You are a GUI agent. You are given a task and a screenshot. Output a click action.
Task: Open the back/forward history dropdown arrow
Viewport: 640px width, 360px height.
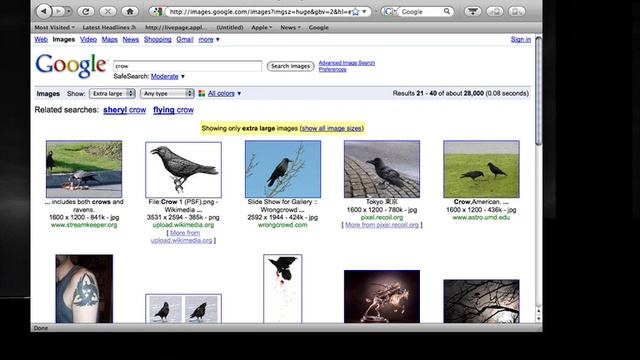[x=69, y=11]
